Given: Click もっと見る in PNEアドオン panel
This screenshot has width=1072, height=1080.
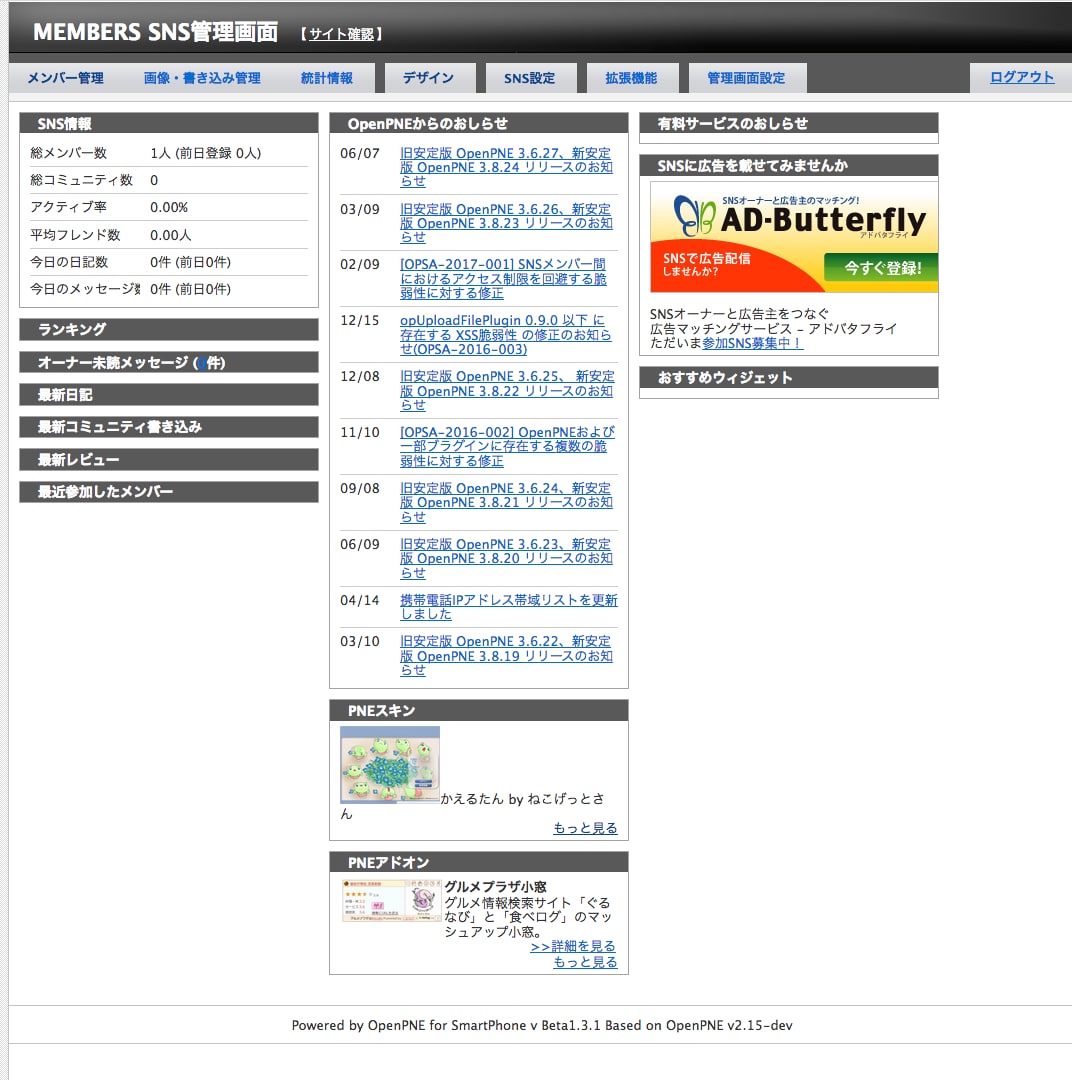Looking at the screenshot, I should pyautogui.click(x=585, y=962).
